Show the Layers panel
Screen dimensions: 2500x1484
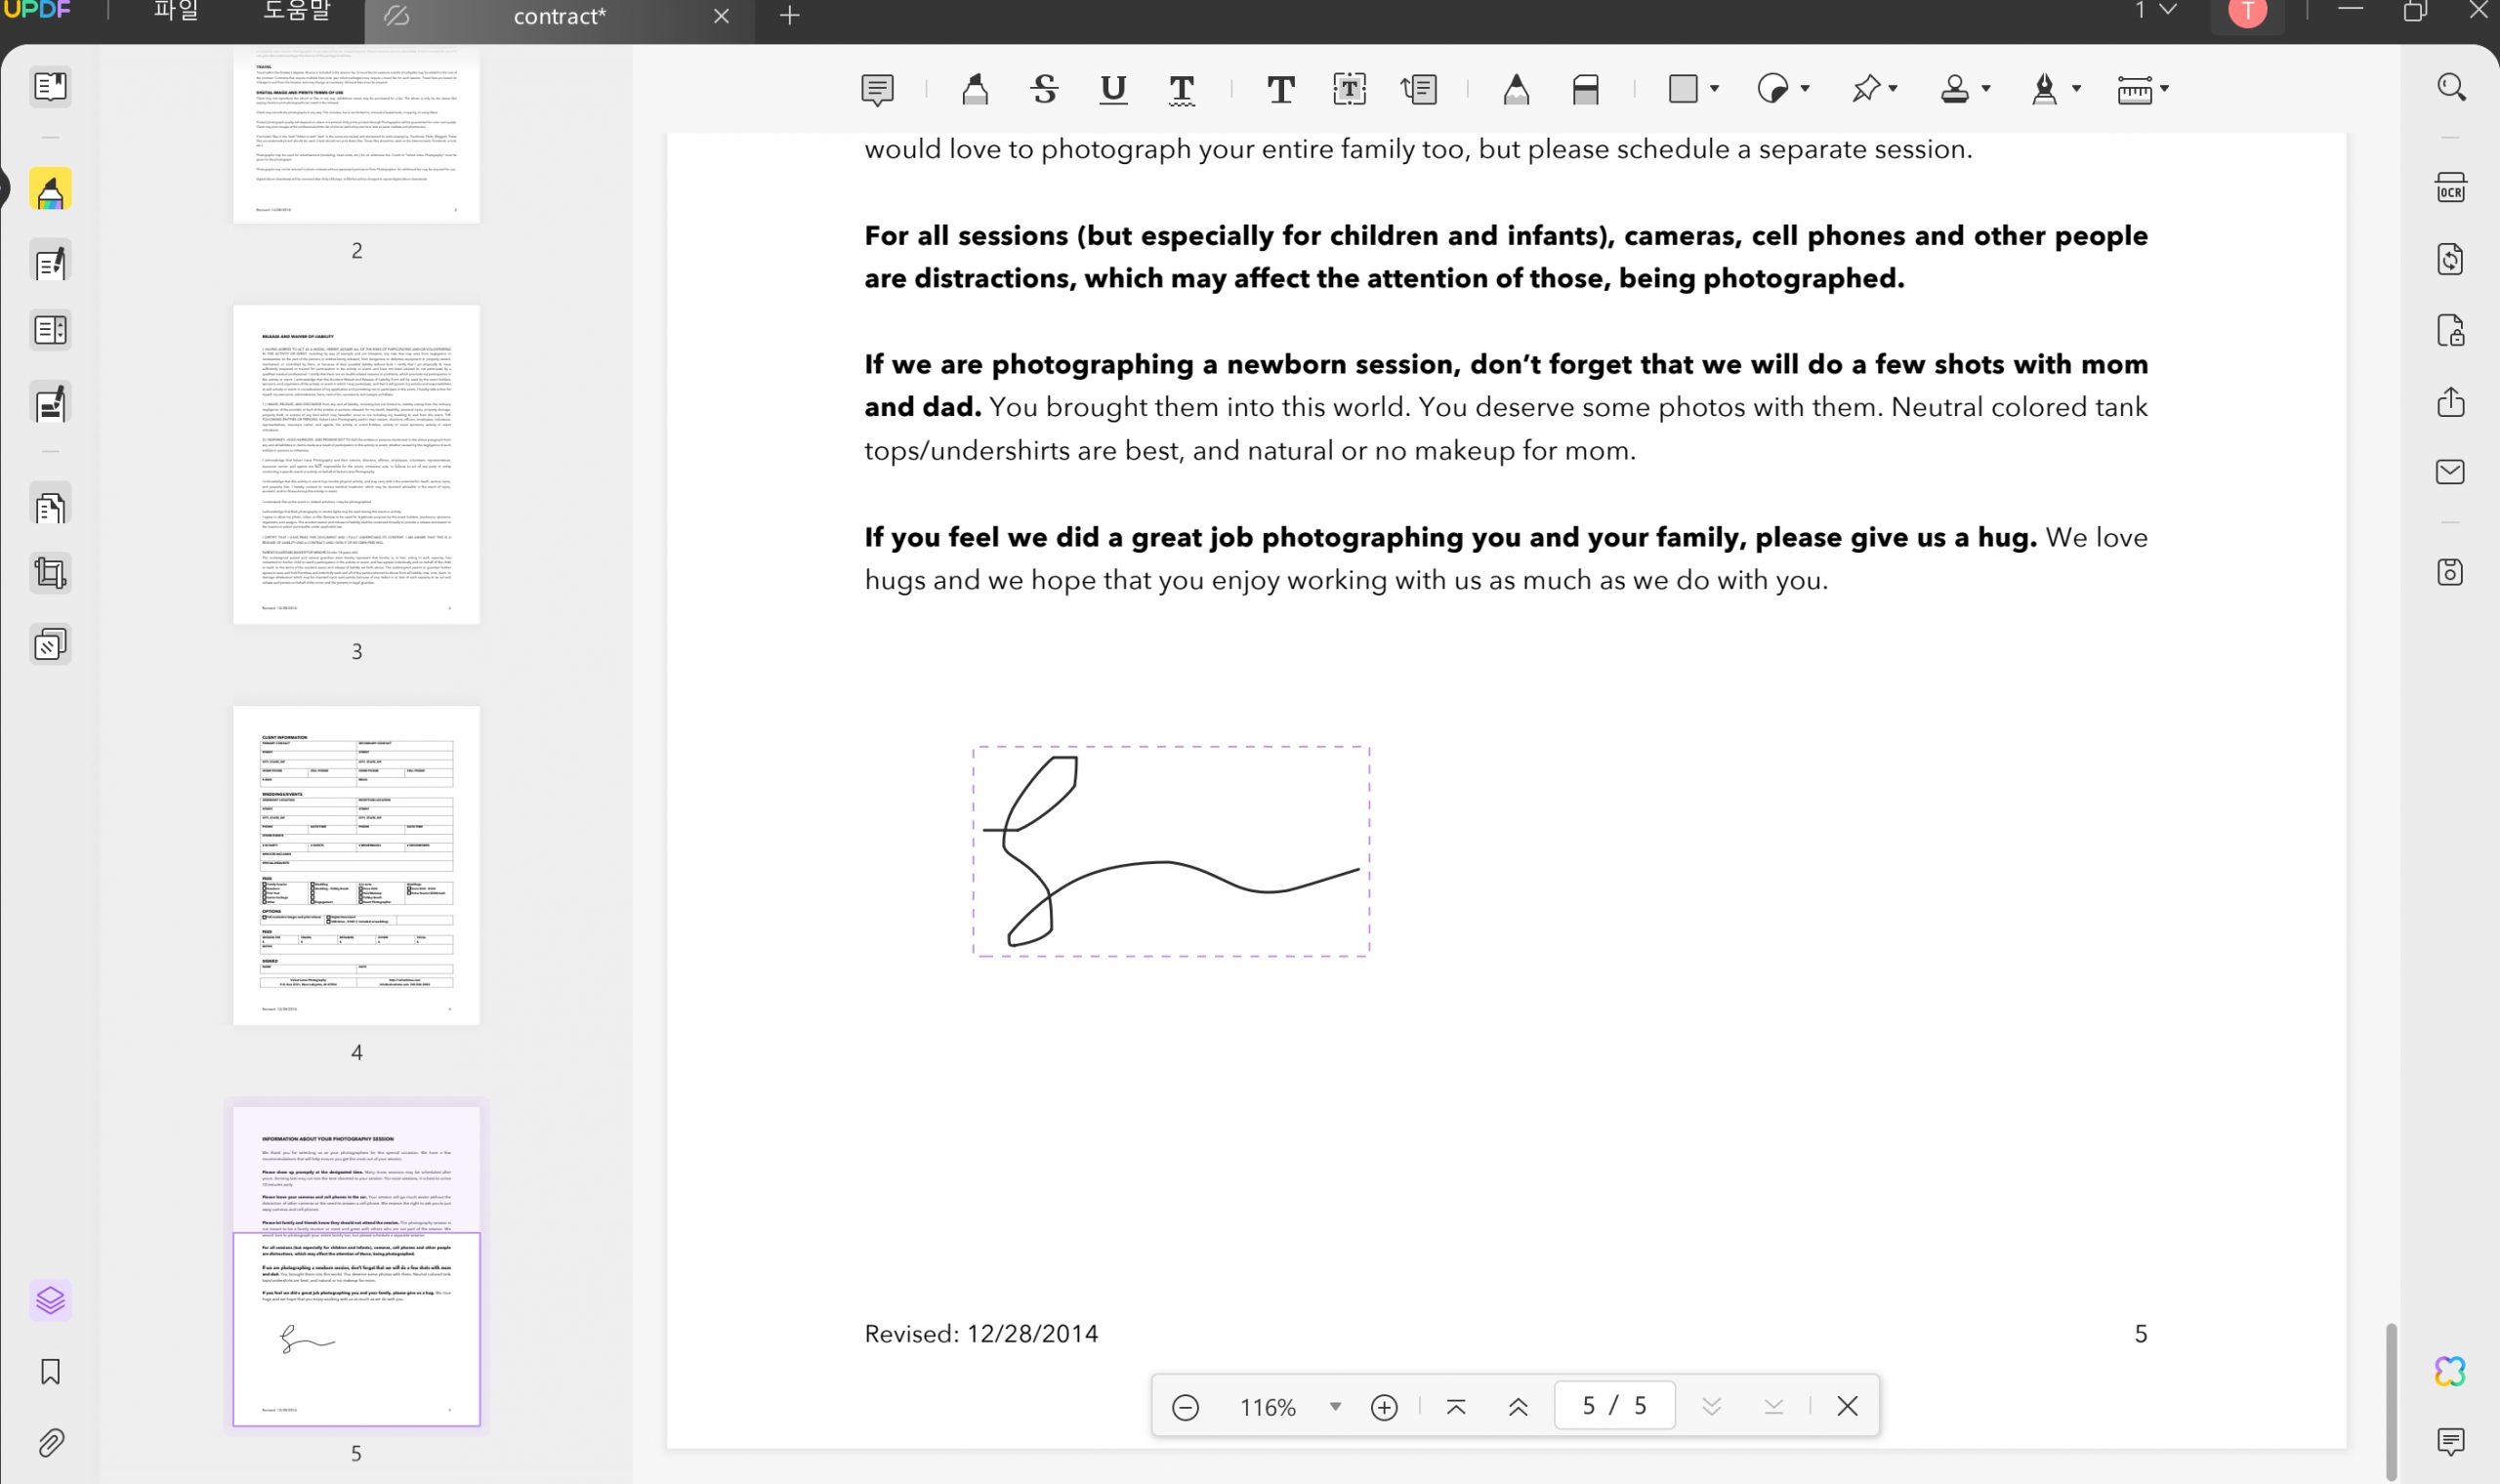[50, 1300]
